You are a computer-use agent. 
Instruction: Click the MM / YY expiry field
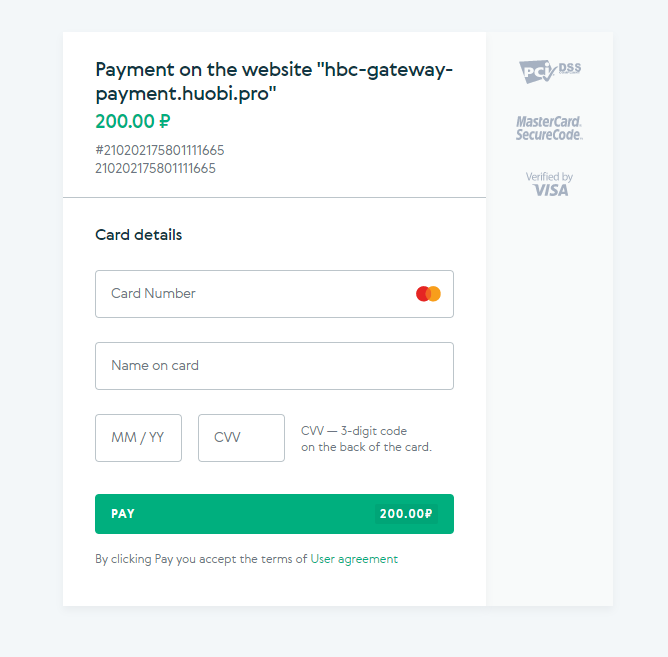(x=138, y=438)
